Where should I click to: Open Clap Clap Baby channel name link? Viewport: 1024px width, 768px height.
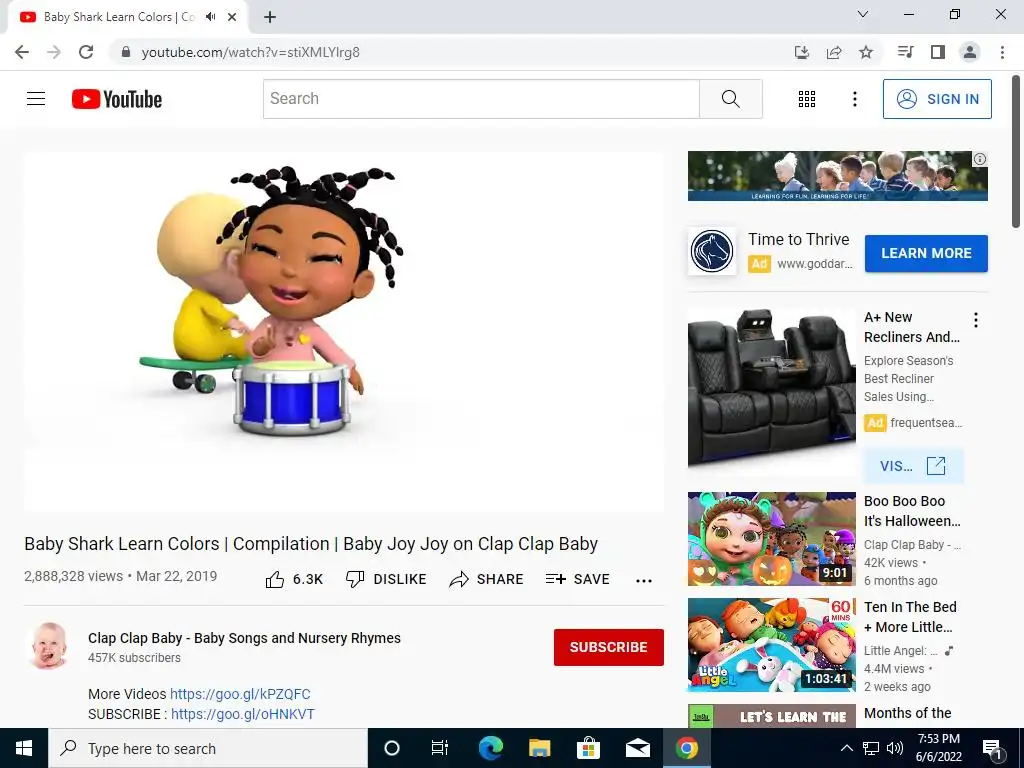point(244,638)
